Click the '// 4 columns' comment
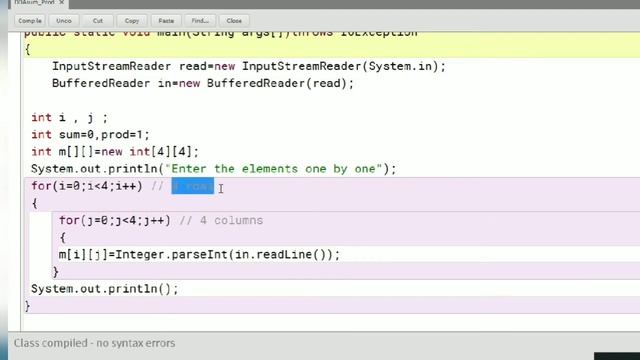Image resolution: width=640 pixels, height=360 pixels. (x=221, y=220)
